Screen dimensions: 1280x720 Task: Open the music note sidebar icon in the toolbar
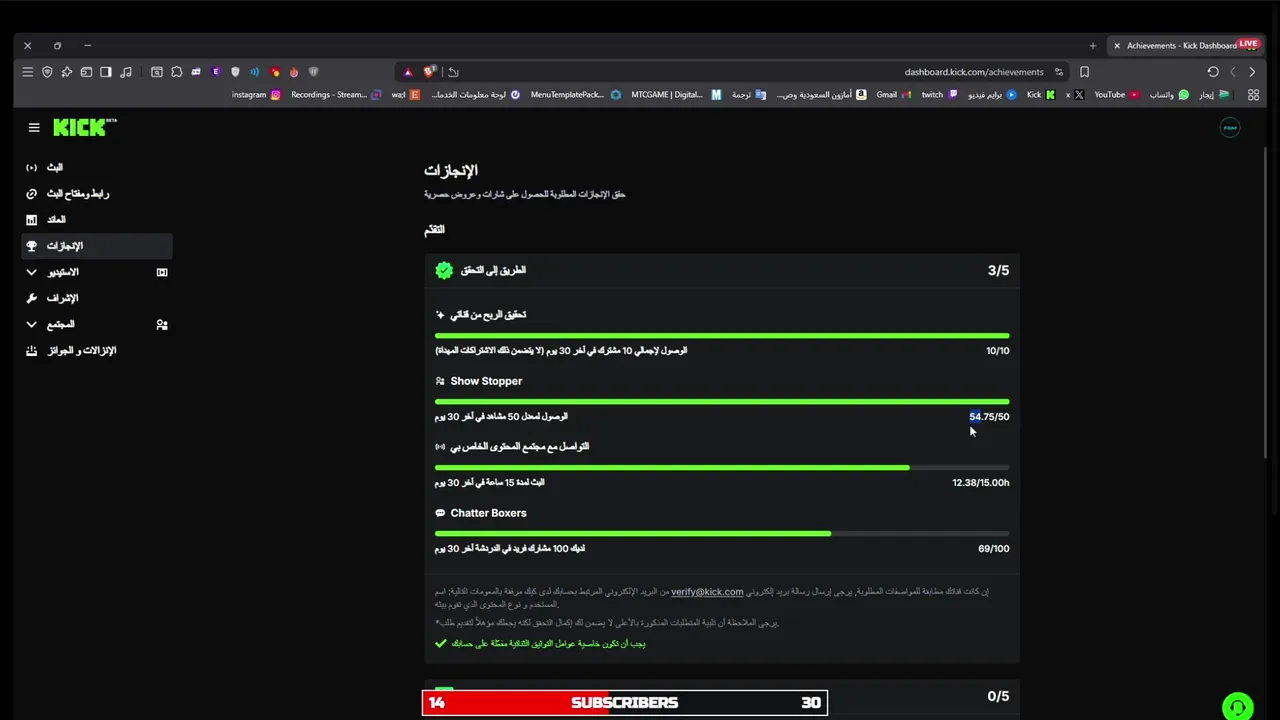pos(126,72)
